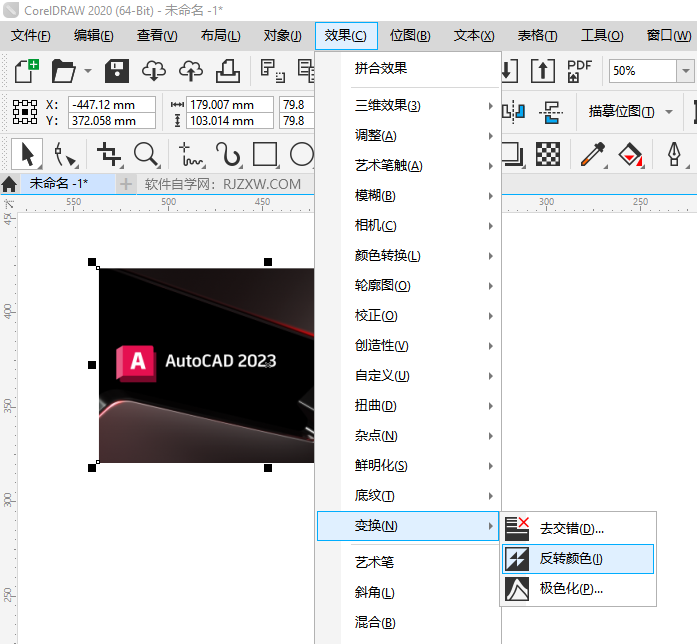Choose 去交错(D)... from the submenu
697x644 pixels.
[578, 528]
